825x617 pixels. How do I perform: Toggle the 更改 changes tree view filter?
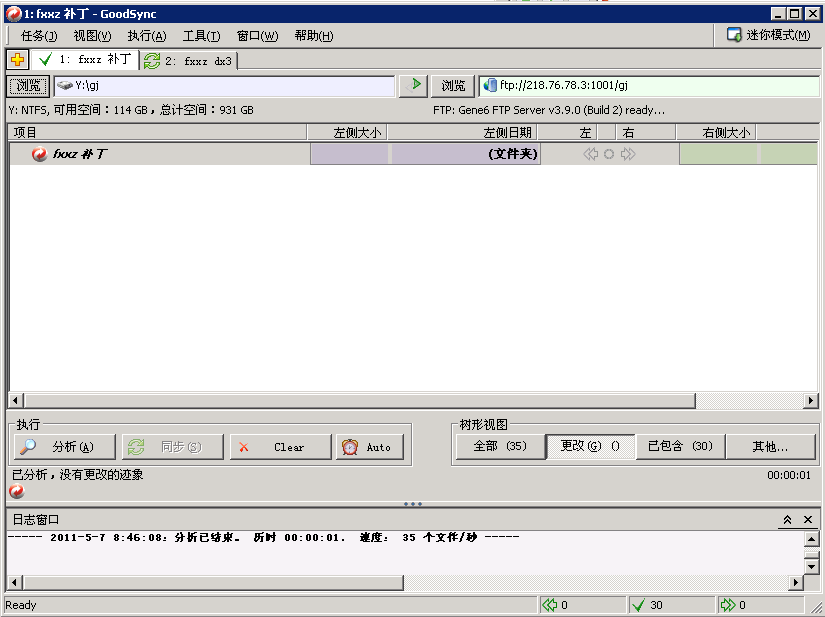click(590, 446)
